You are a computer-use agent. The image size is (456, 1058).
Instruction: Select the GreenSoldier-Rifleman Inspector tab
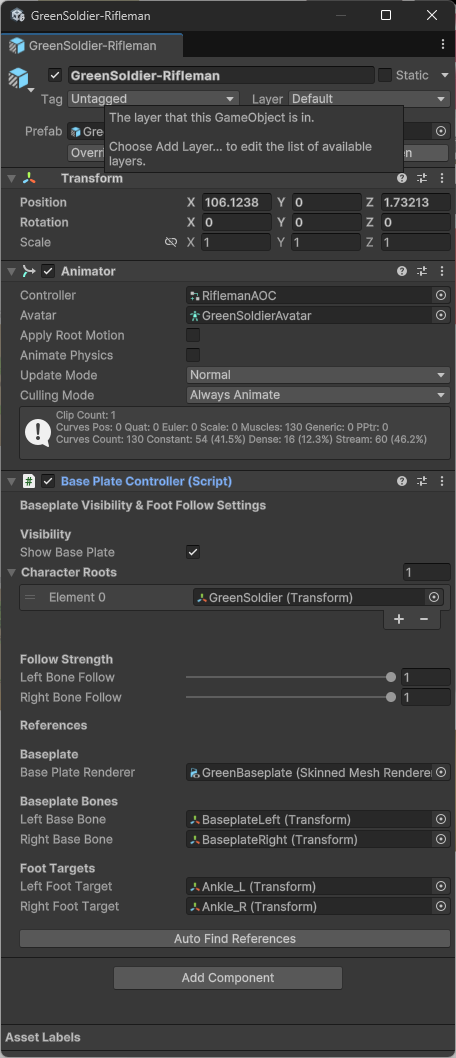coord(91,46)
